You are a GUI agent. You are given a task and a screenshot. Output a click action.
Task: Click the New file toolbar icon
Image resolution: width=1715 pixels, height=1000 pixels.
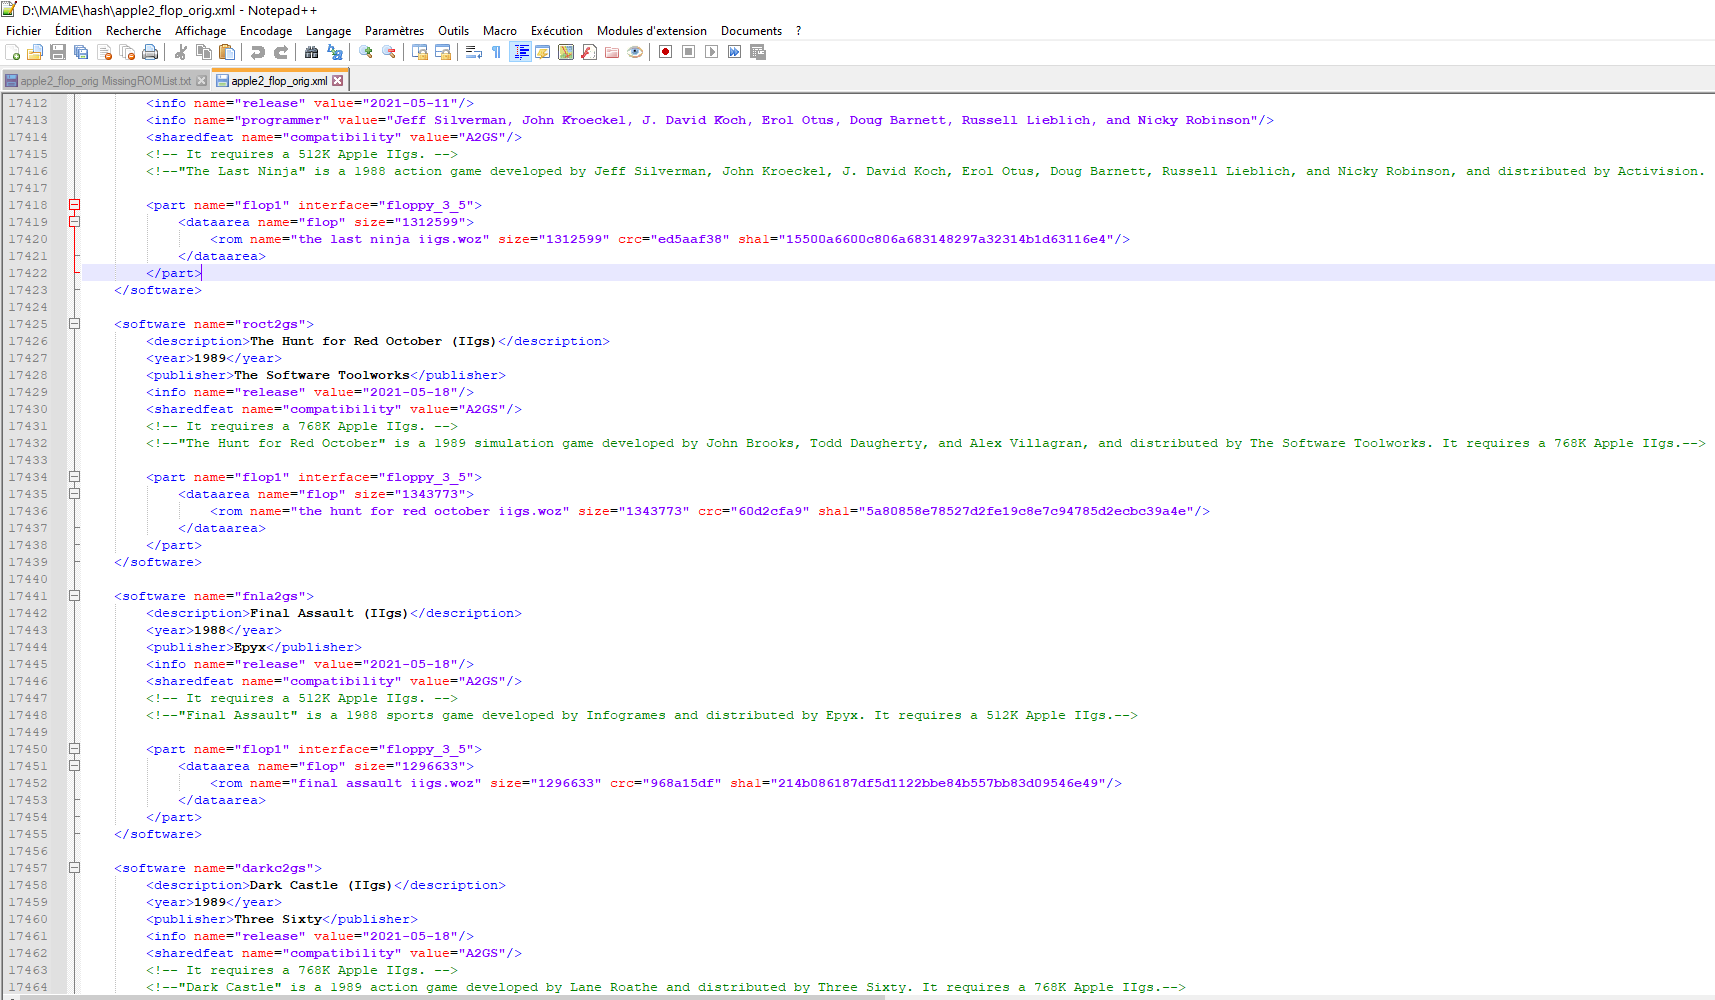click(13, 52)
